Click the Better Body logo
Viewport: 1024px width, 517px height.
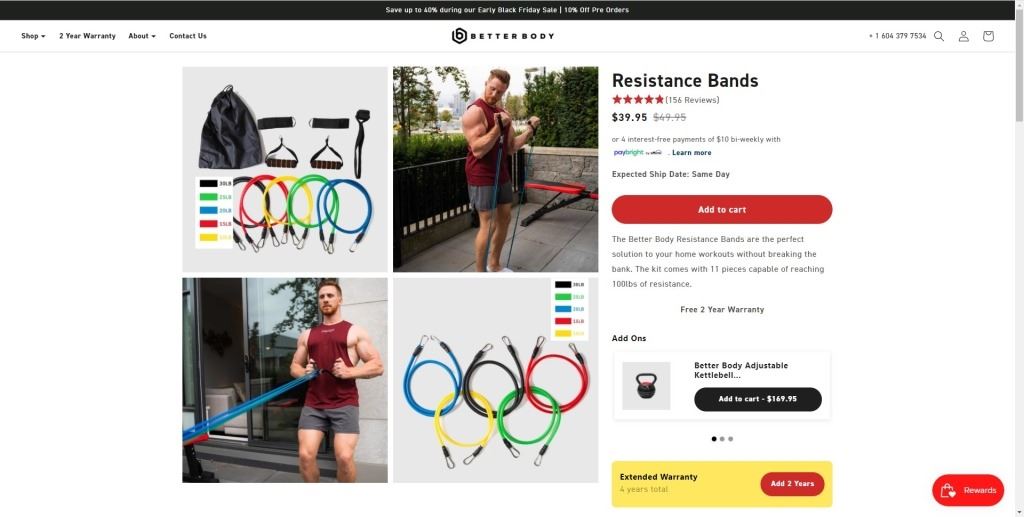tap(503, 36)
